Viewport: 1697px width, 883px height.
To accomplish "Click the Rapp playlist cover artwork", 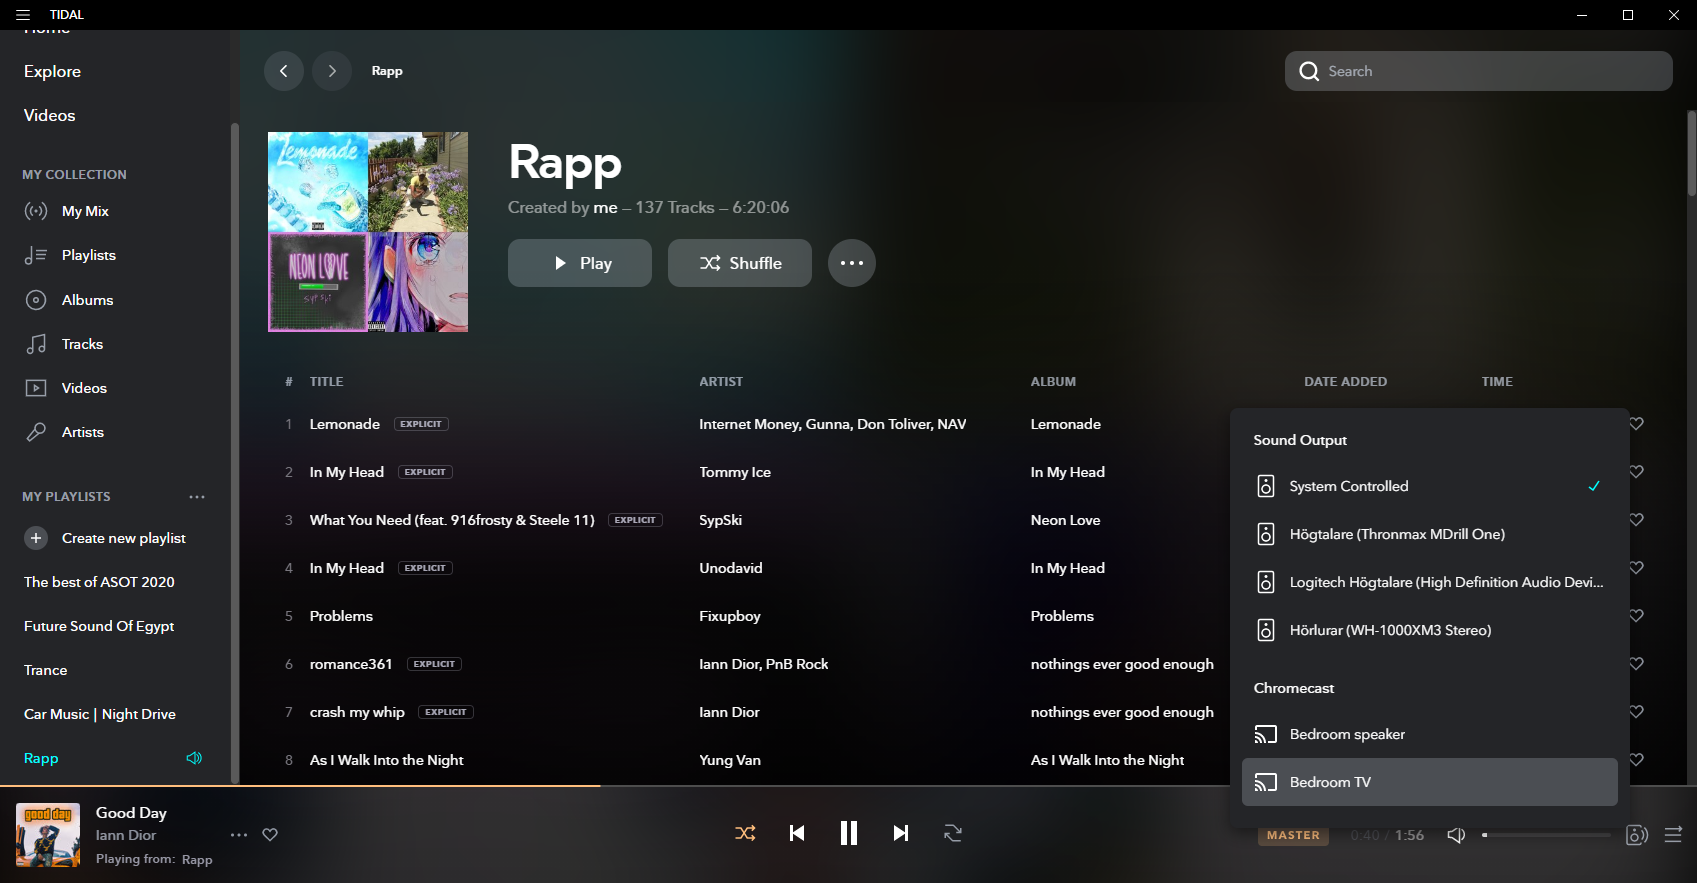I will tap(368, 232).
